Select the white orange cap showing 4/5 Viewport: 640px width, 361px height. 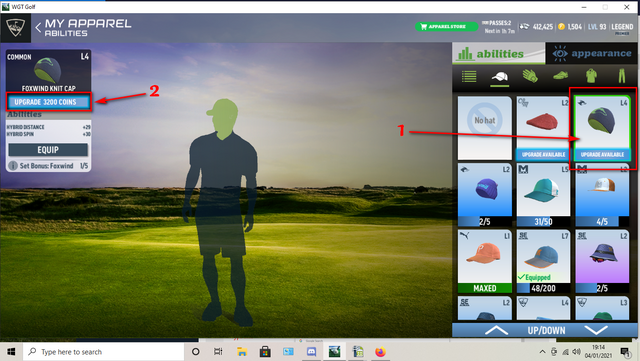click(602, 195)
